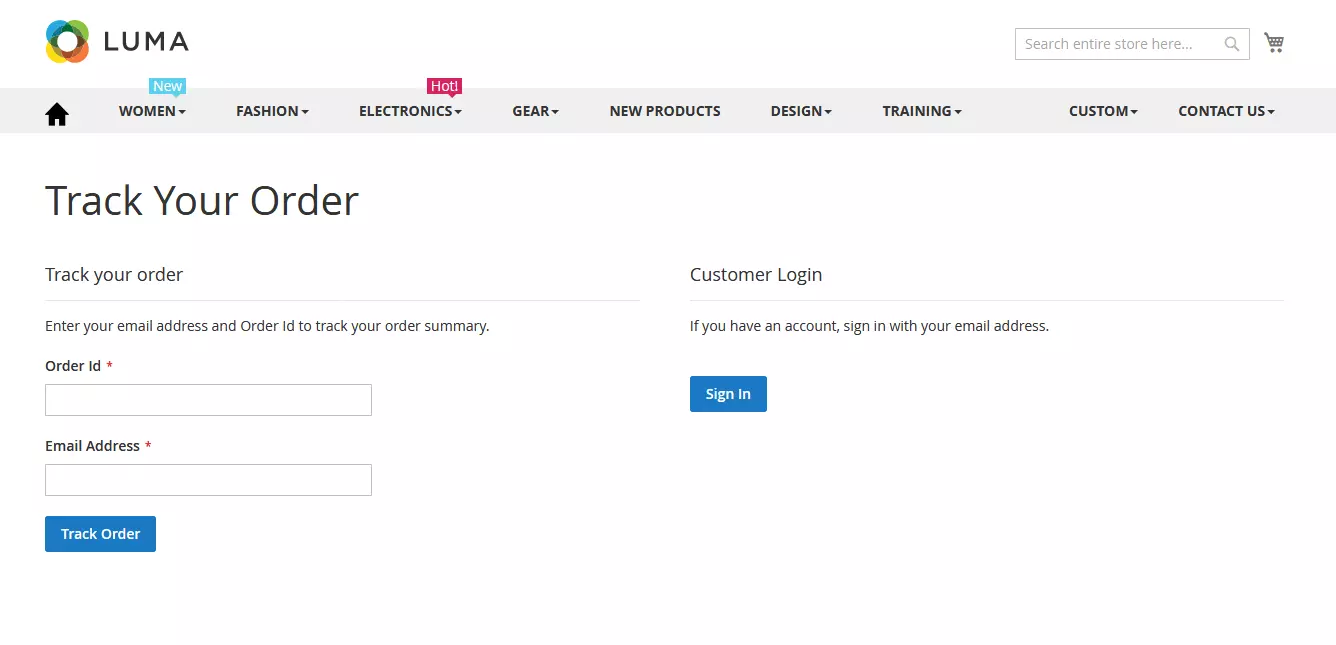The height and width of the screenshot is (645, 1336).
Task: Expand the Women menu
Action: coord(152,111)
